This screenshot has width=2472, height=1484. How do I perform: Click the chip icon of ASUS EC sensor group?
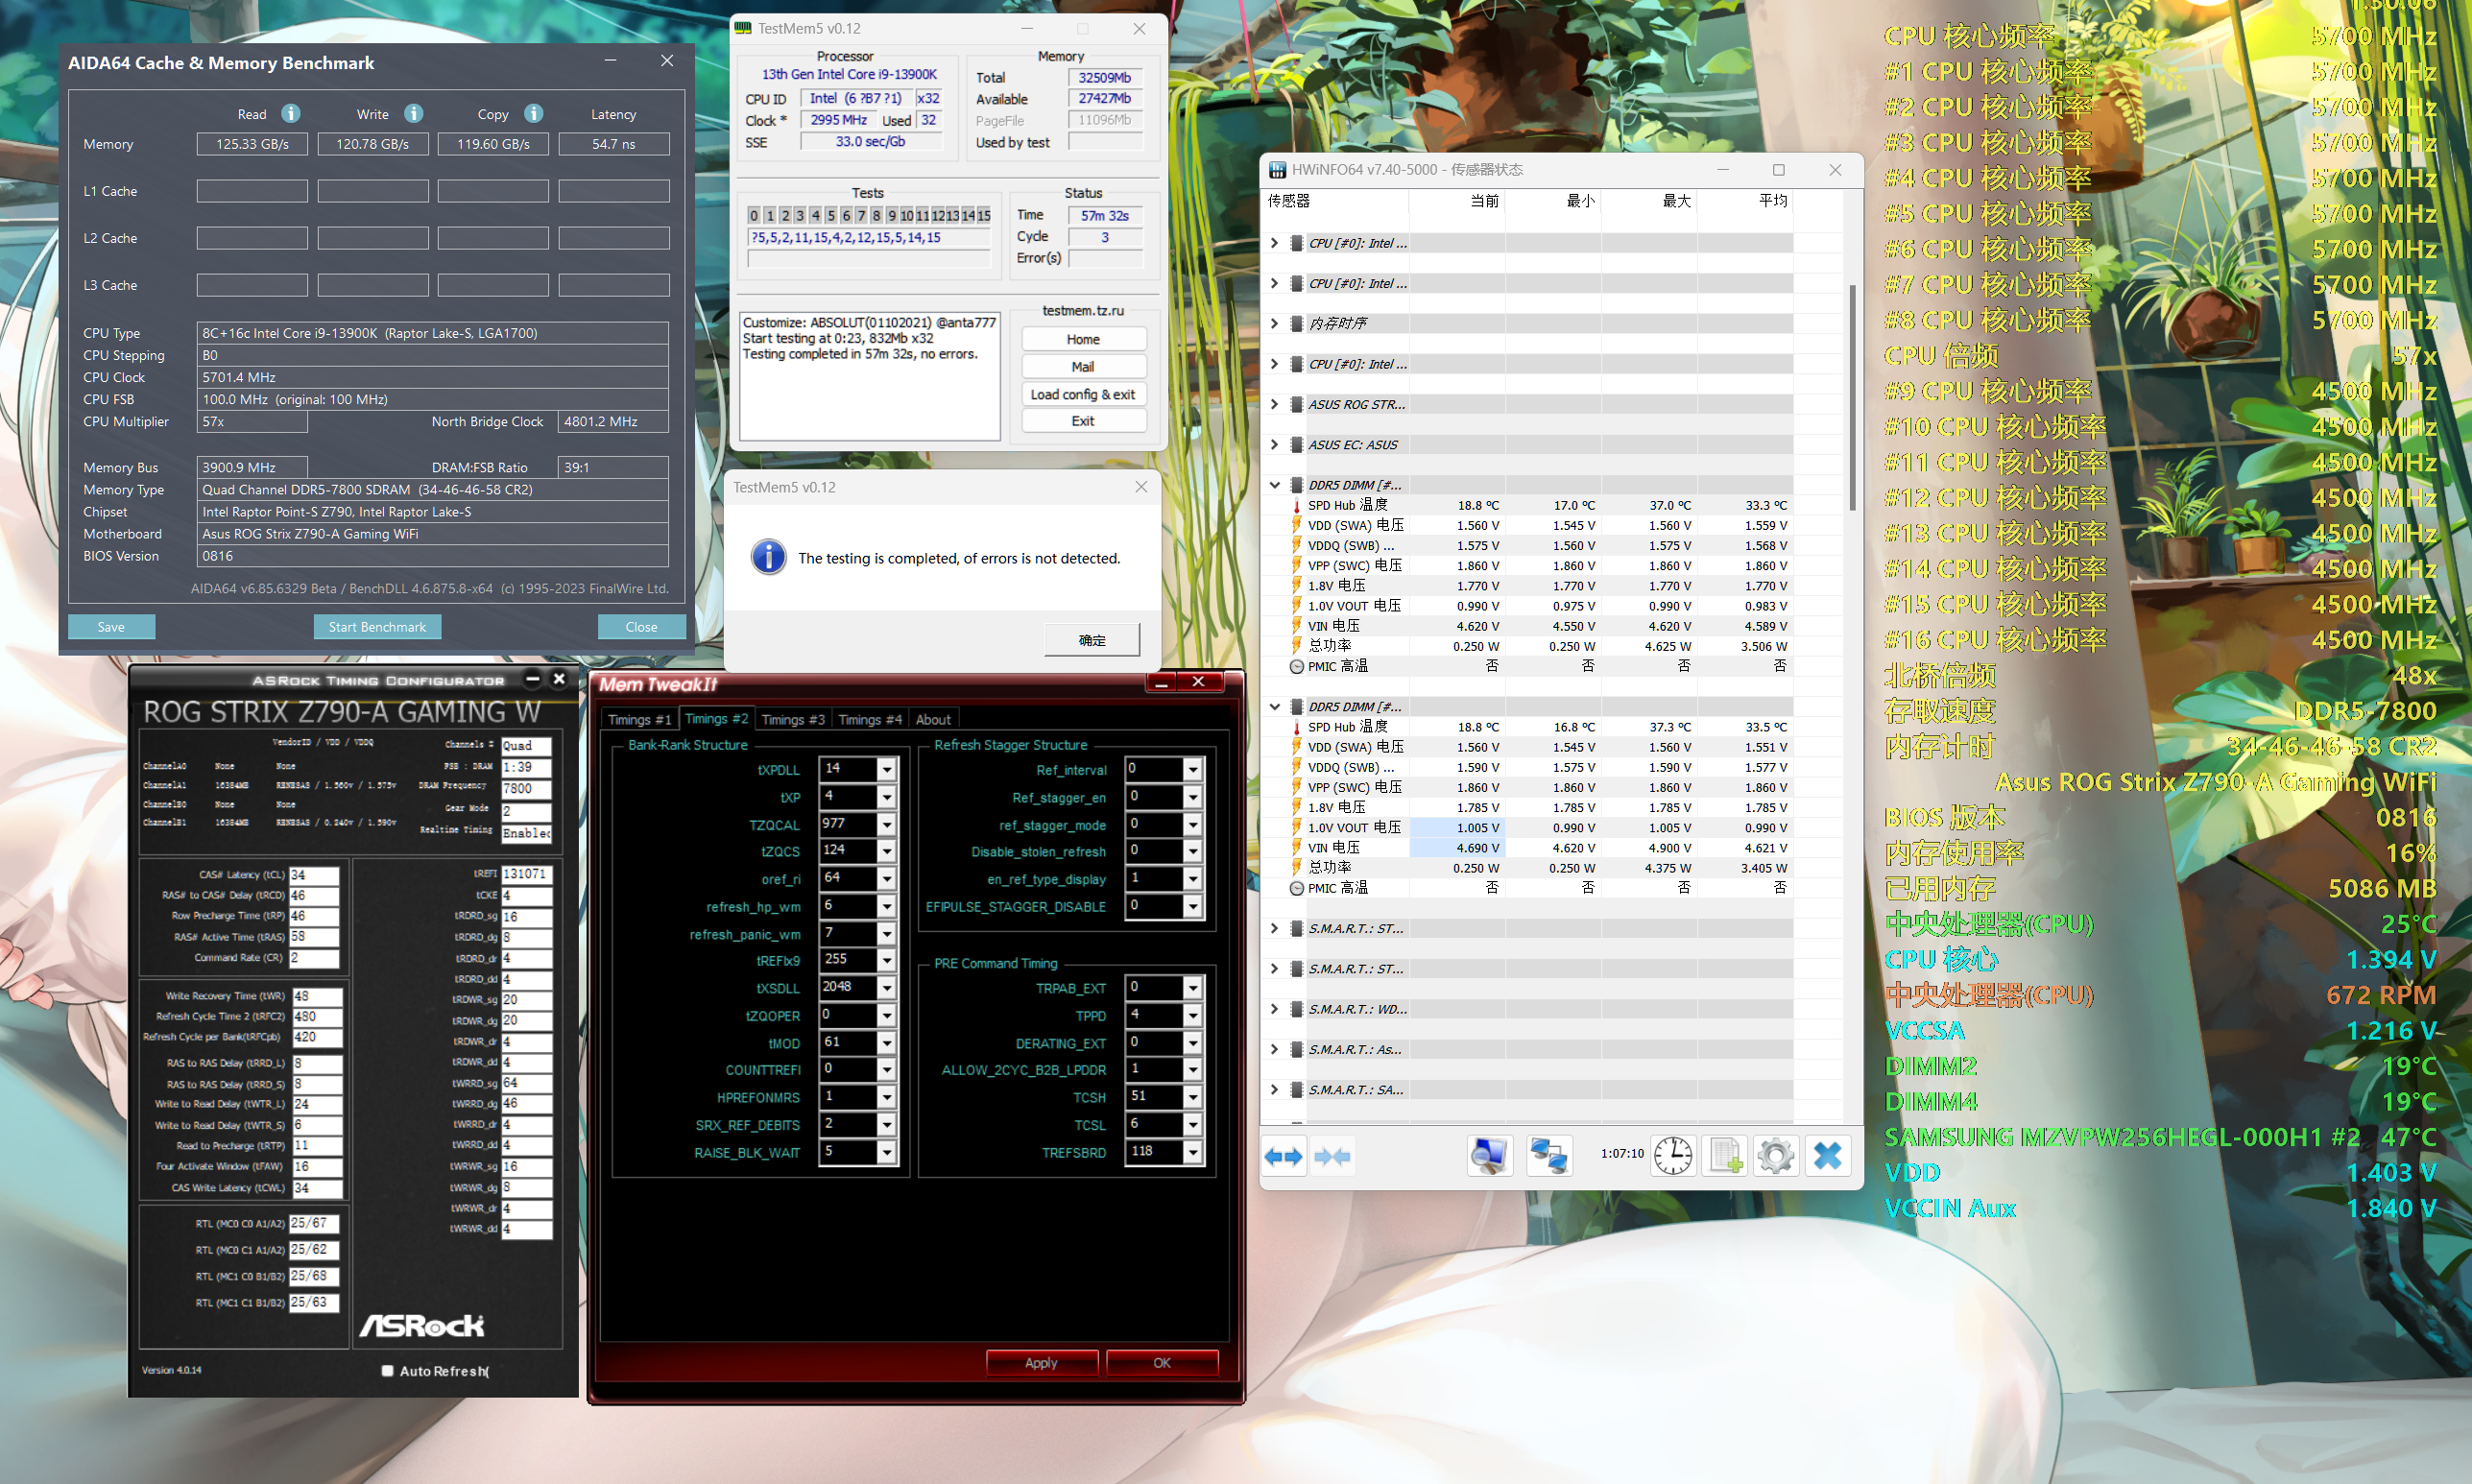1296,444
